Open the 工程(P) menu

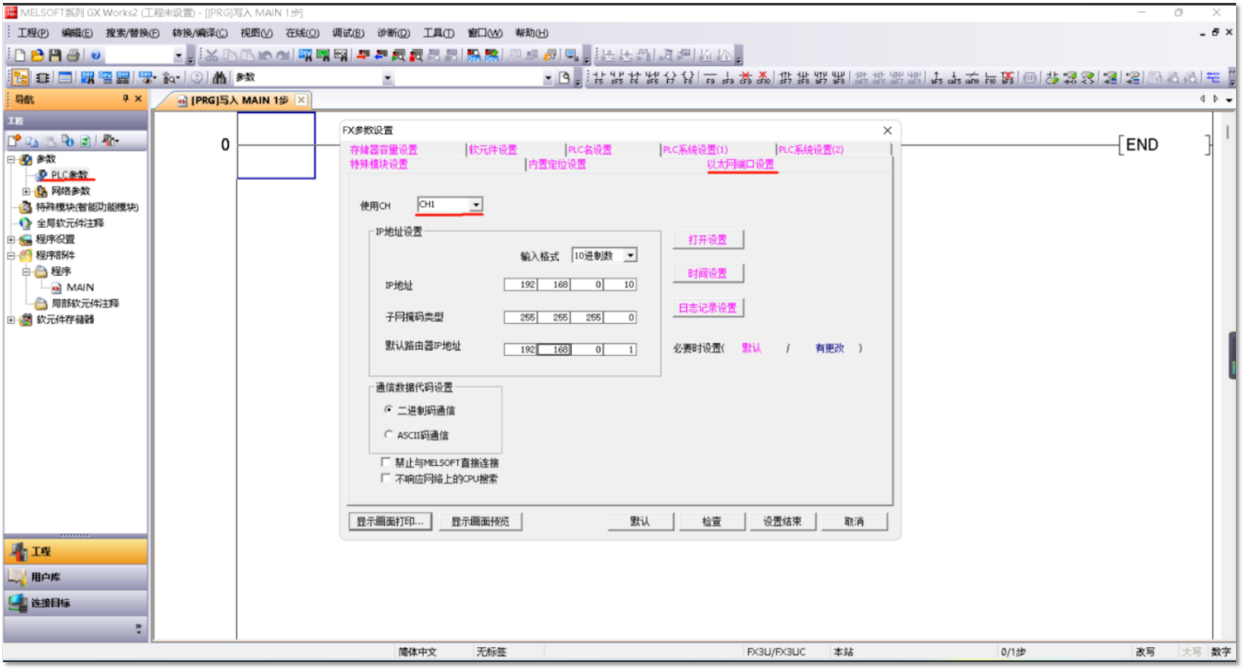33,33
